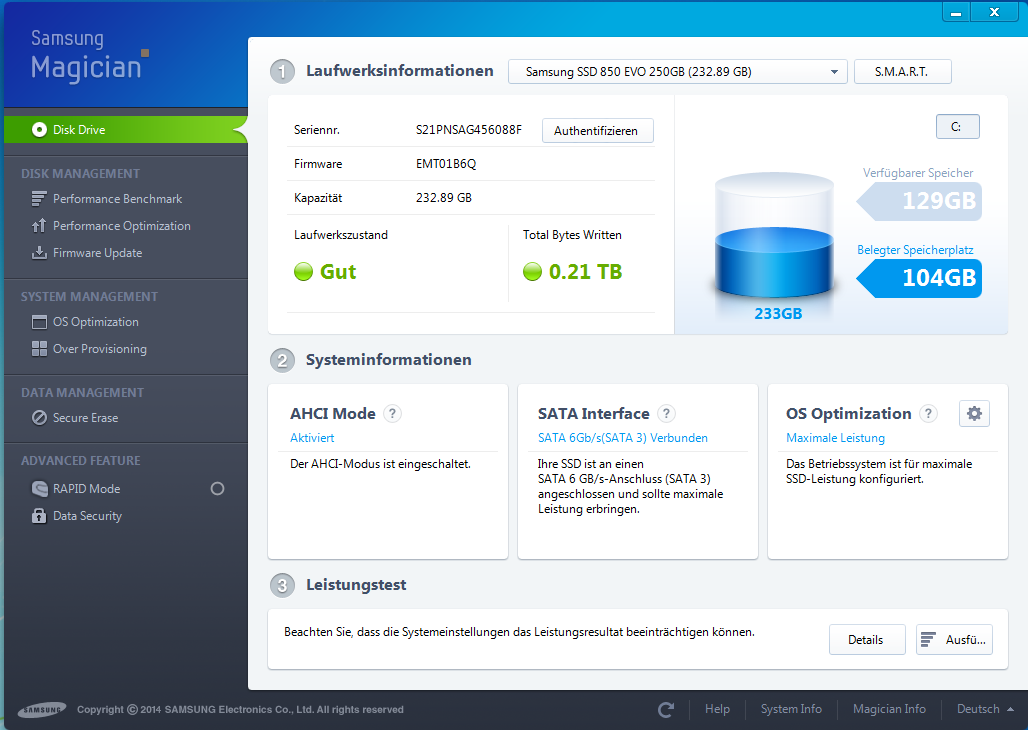Click the blue disk cylinder graphic

[x=774, y=236]
